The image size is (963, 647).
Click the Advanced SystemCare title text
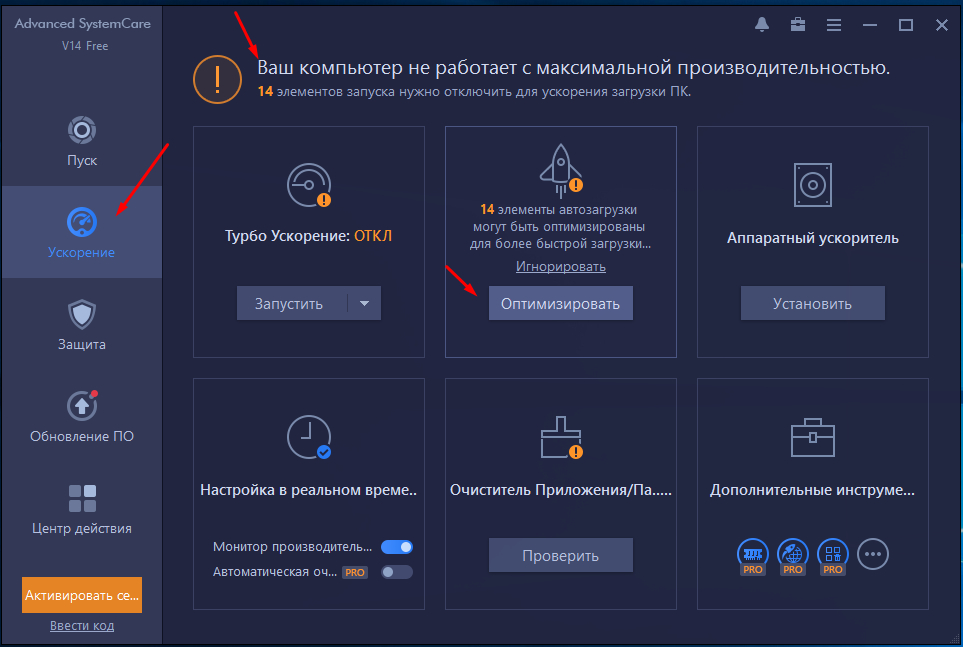(83, 23)
